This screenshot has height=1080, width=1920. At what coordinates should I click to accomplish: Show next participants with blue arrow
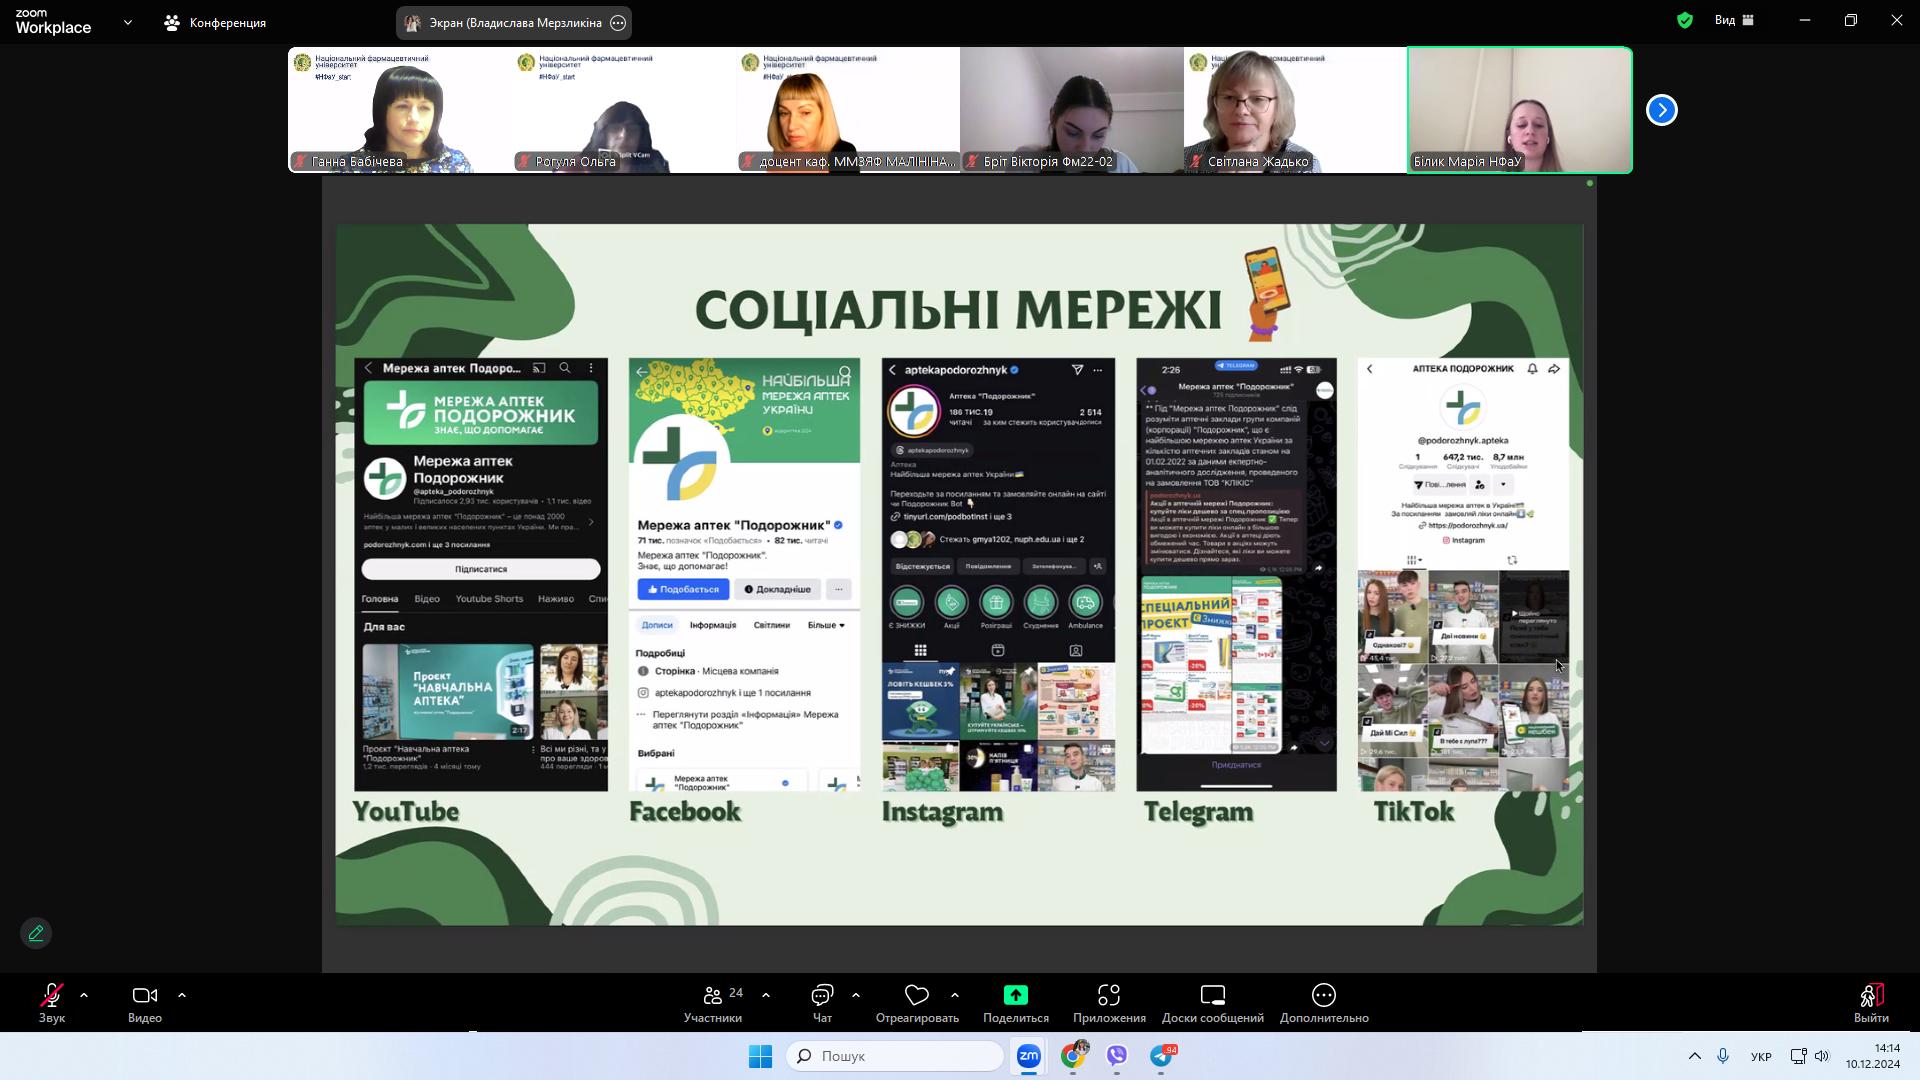click(1662, 110)
